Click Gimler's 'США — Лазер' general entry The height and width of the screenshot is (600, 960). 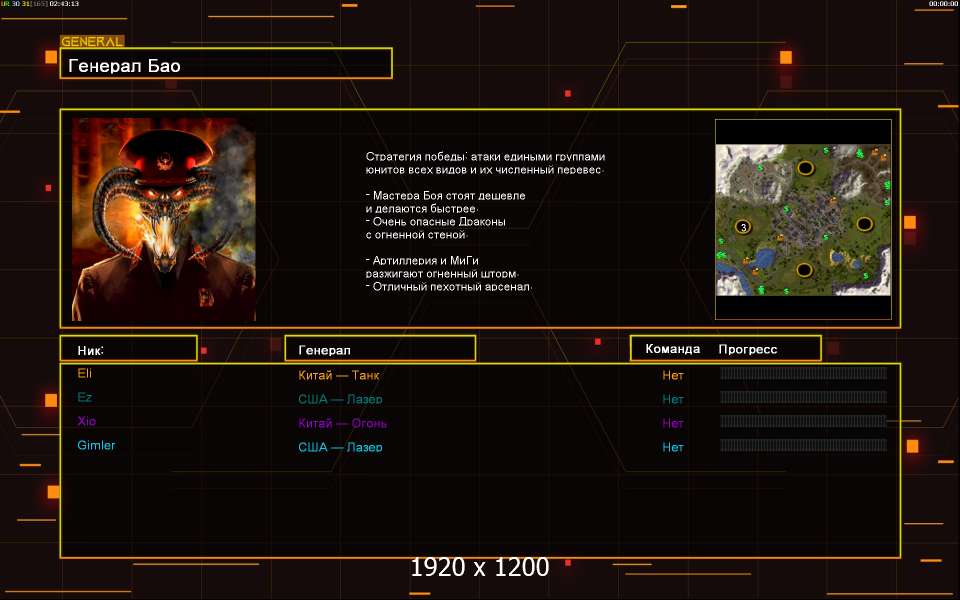coord(340,447)
